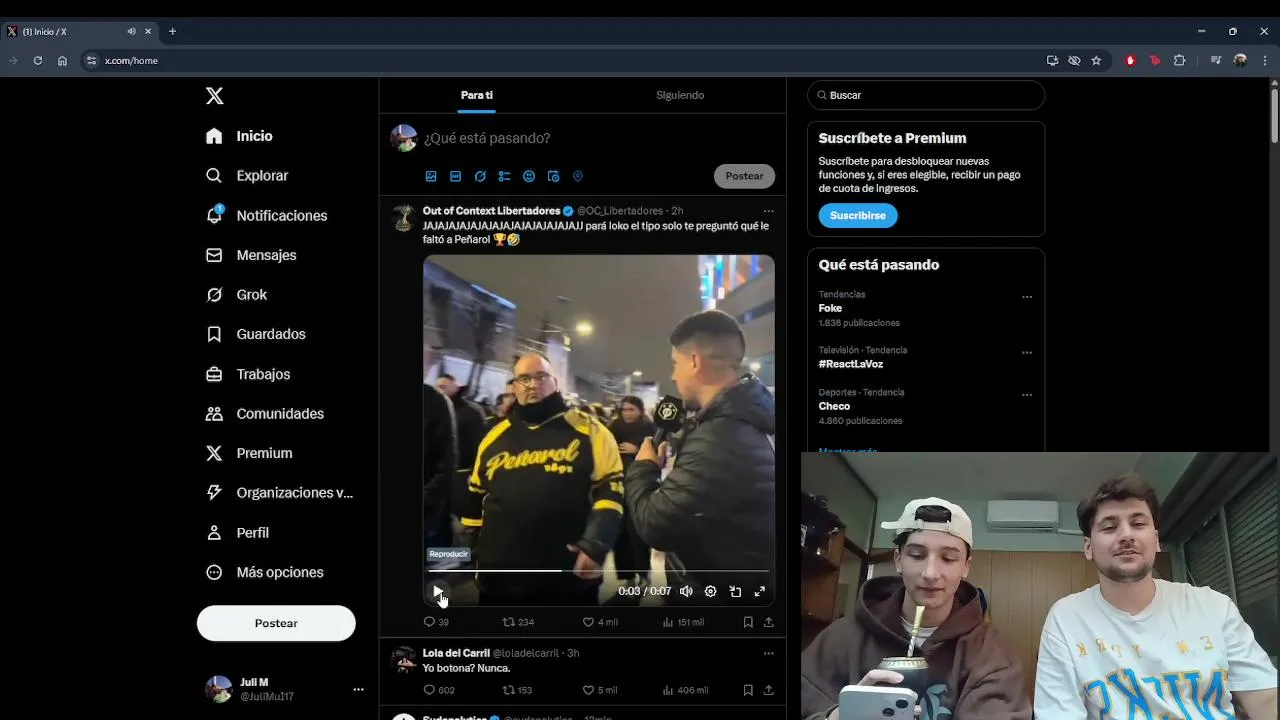Open Trabajos in the sidebar
Image resolution: width=1280 pixels, height=720 pixels.
click(248, 374)
